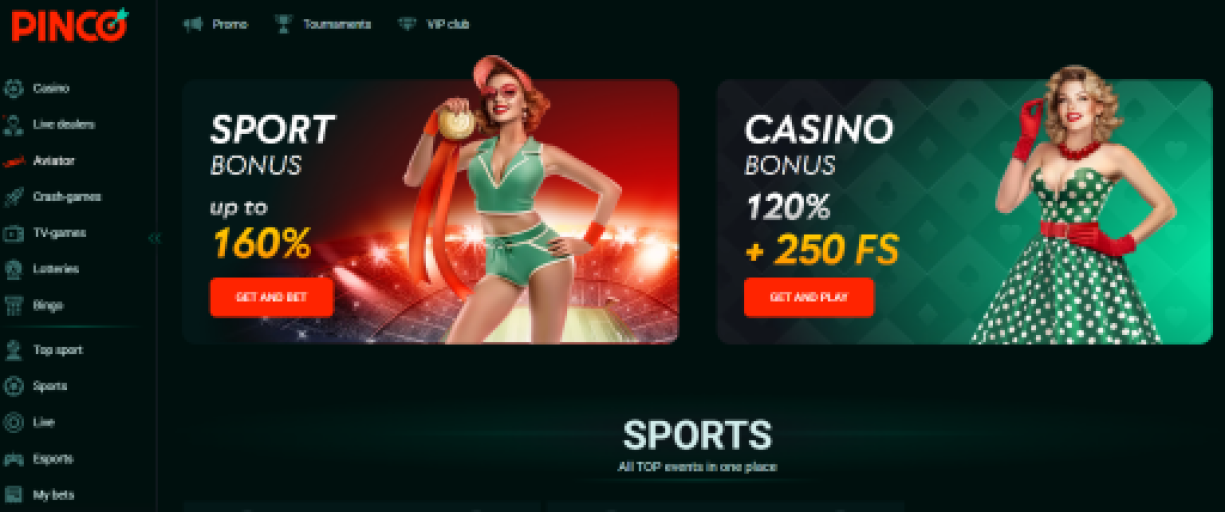1225x512 pixels.
Task: Click the Casino Bonus banner image
Action: coord(964,211)
